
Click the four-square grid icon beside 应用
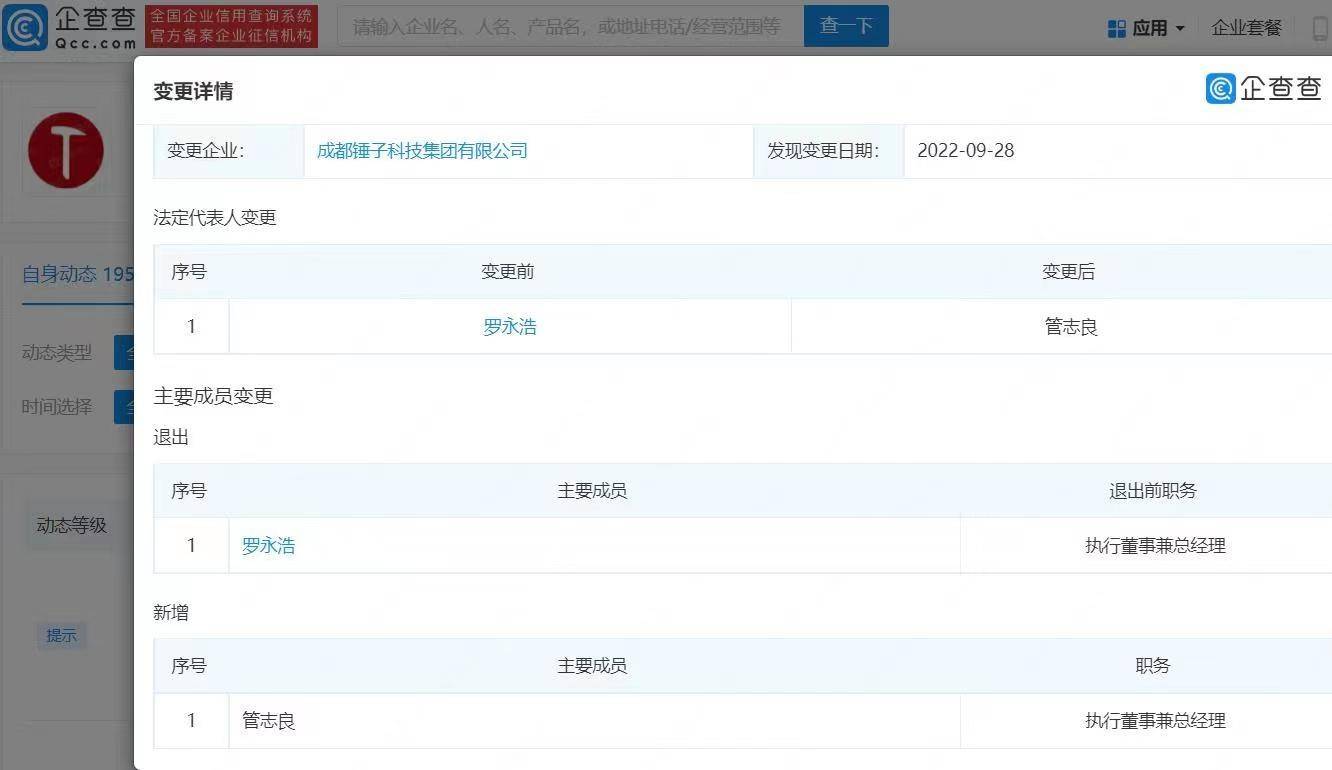pyautogui.click(x=1117, y=29)
